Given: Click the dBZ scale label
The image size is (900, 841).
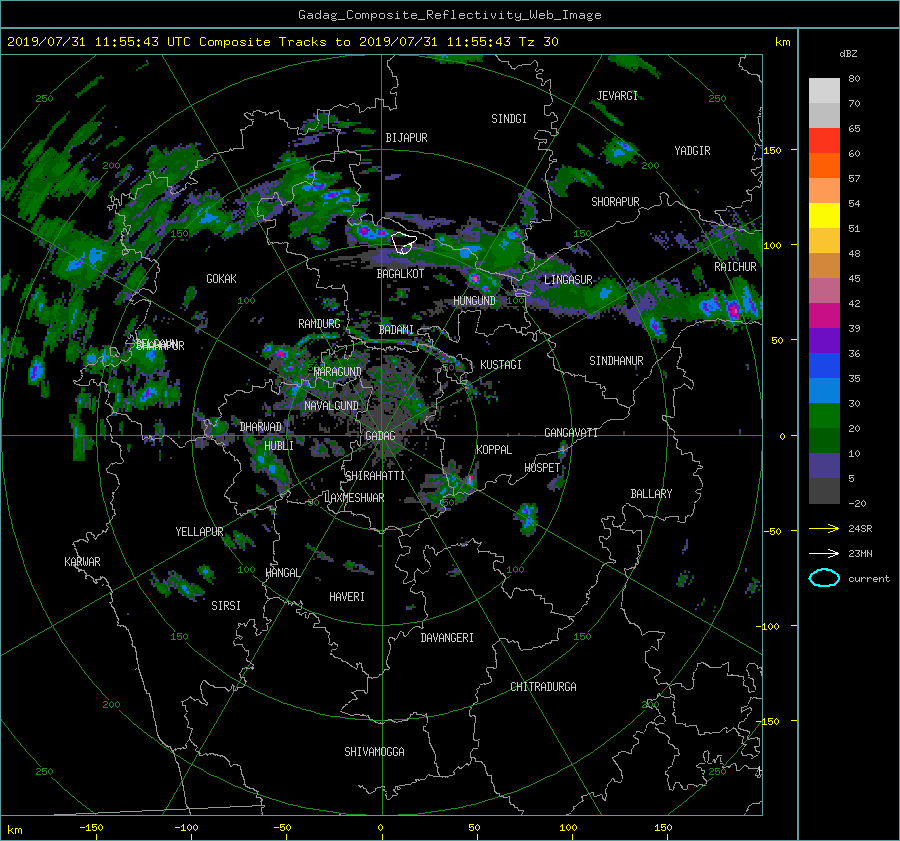Looking at the screenshot, I should click(848, 53).
